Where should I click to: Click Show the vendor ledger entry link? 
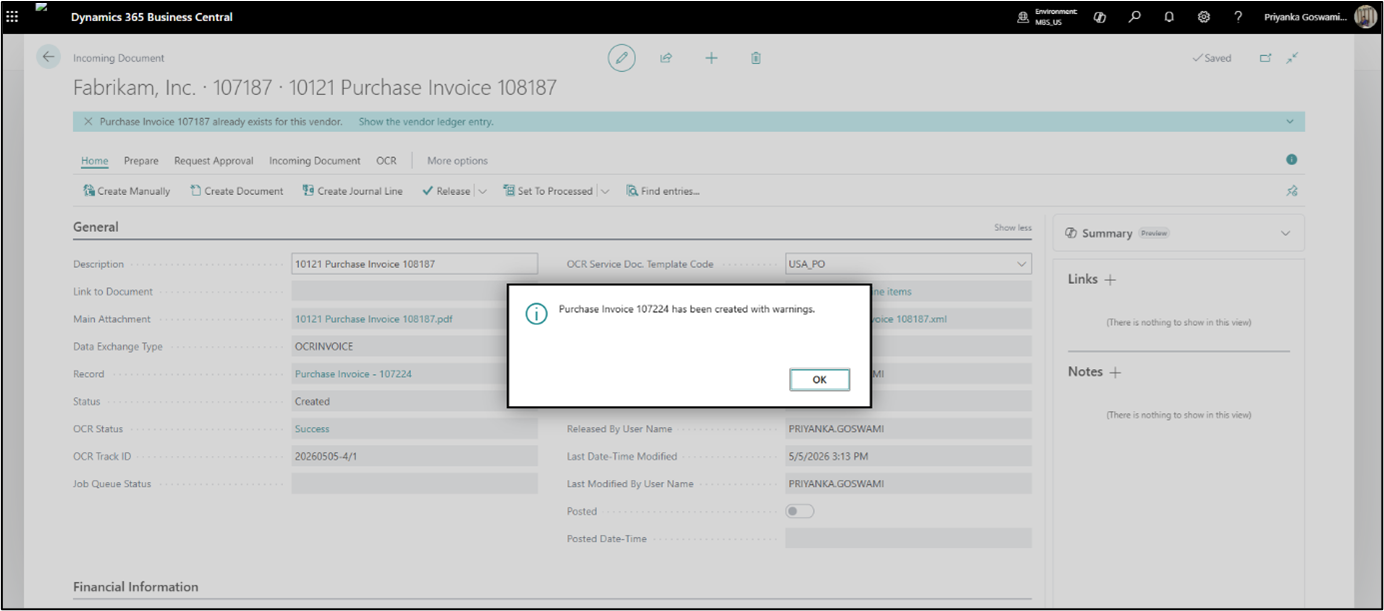tap(426, 122)
